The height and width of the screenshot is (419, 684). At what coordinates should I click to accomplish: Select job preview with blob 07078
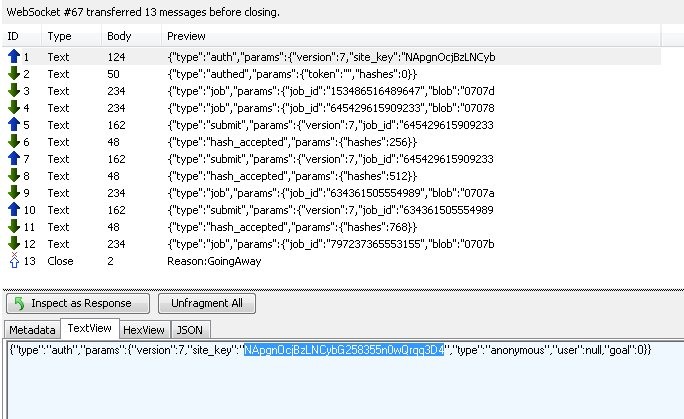pos(331,108)
